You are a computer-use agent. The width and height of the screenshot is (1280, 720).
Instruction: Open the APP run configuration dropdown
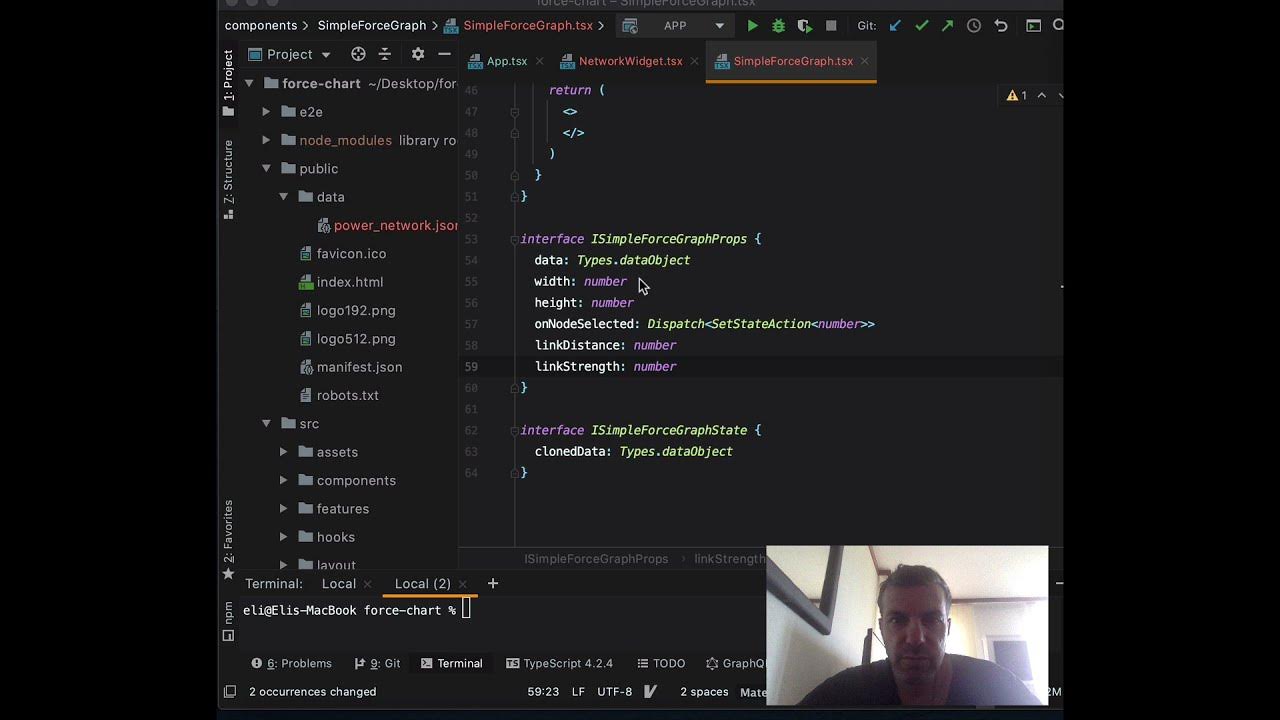click(673, 26)
